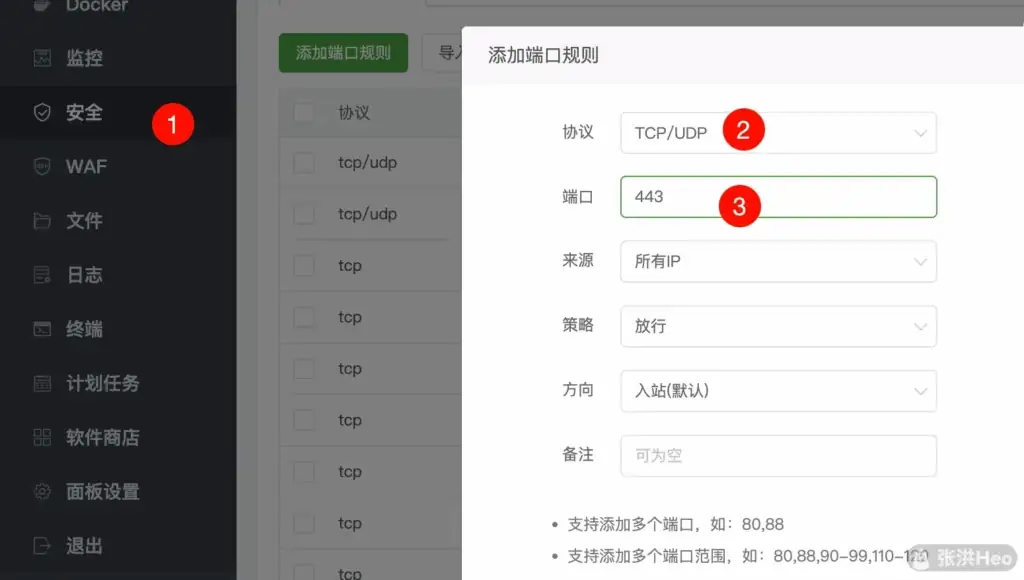The width and height of the screenshot is (1024, 580).
Task: Open the 计划任务 scheduled tasks icon
Action: pyautogui.click(x=38, y=383)
